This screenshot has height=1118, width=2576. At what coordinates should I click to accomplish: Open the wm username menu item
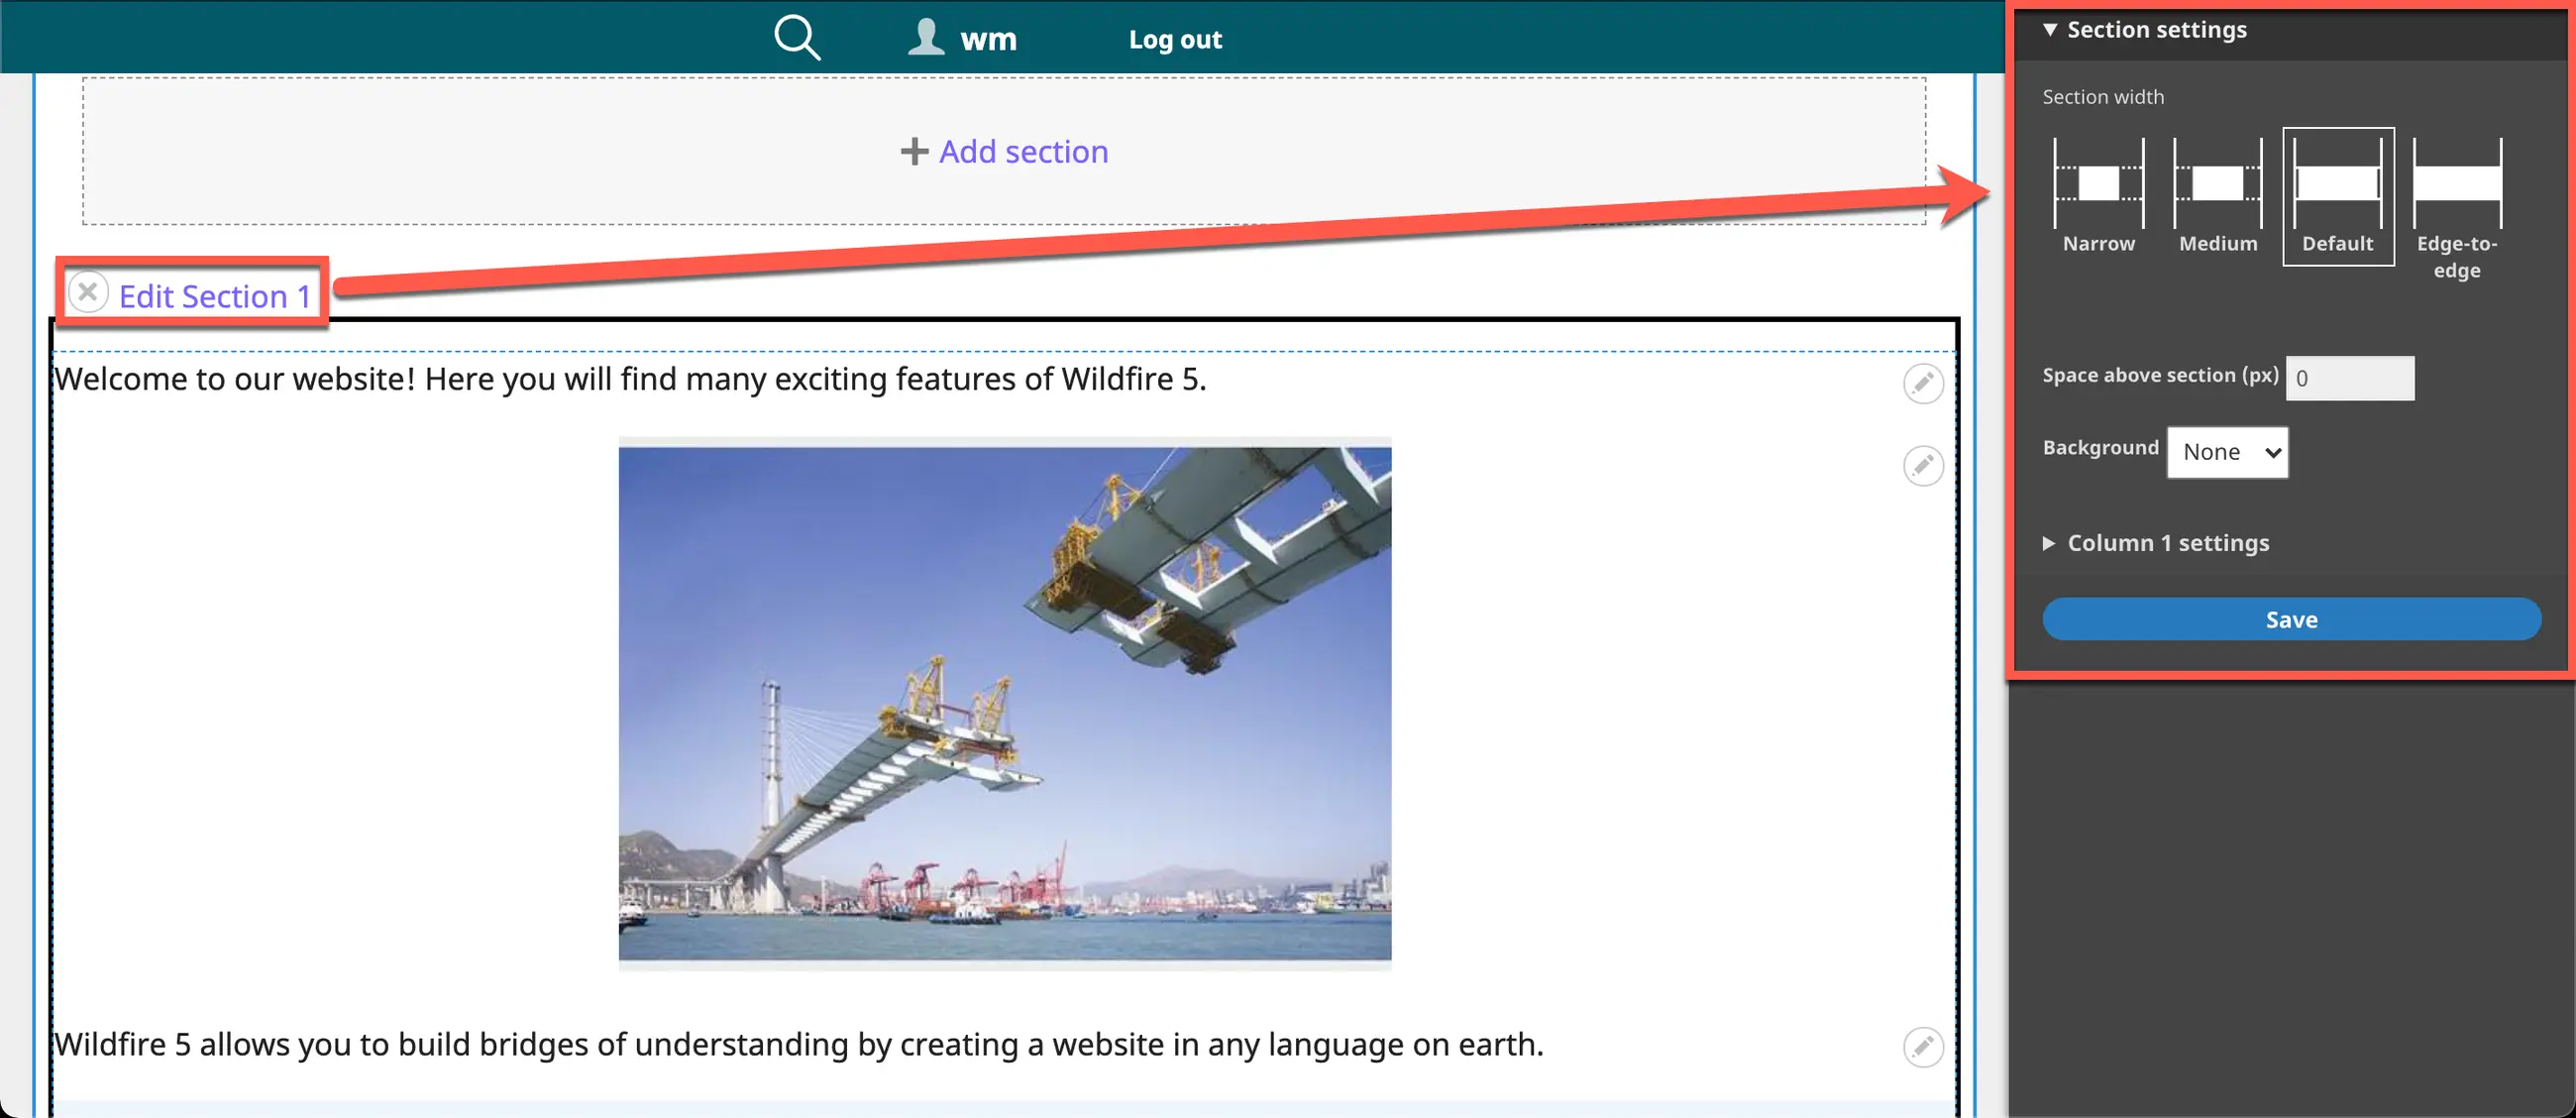pos(988,40)
